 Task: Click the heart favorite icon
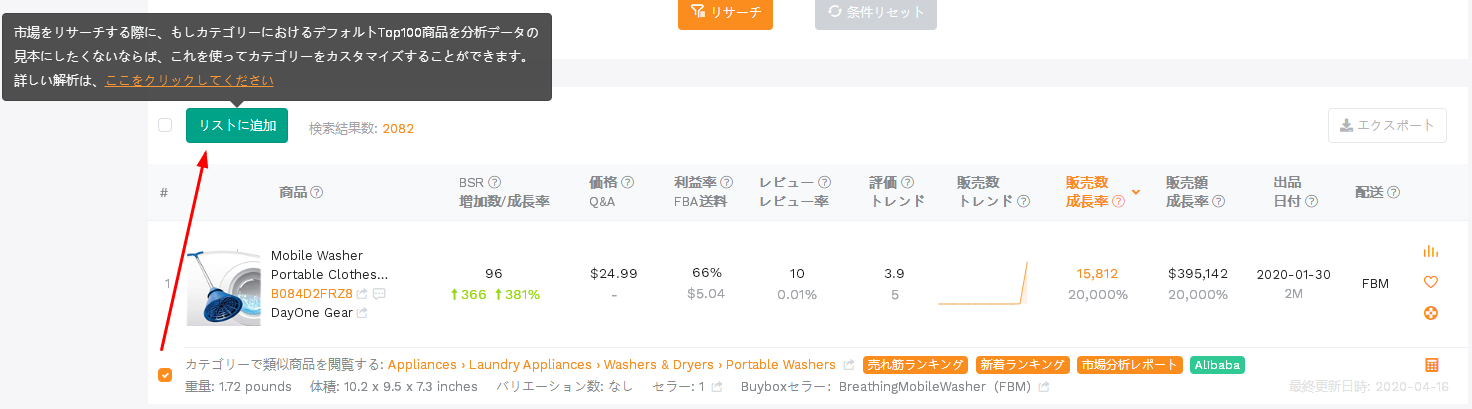[x=1430, y=283]
